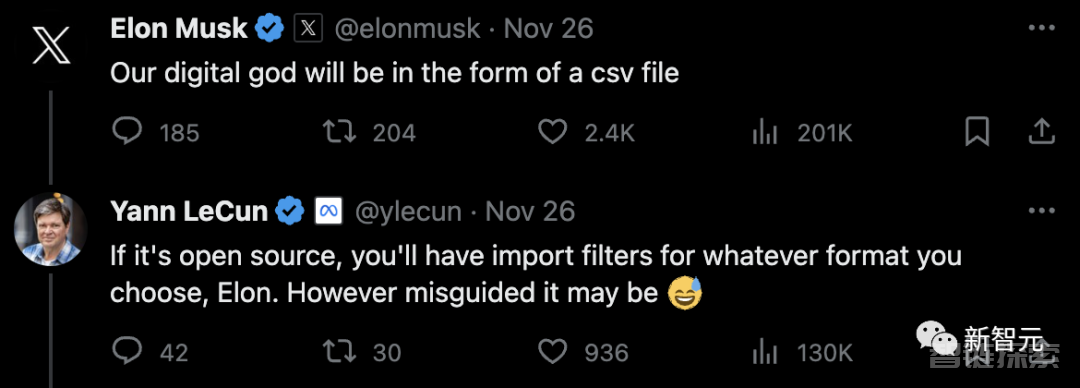Screen dimensions: 1080x388
Task: Like Elon Musk's tweet with 2.4K likes
Action: click(x=552, y=132)
